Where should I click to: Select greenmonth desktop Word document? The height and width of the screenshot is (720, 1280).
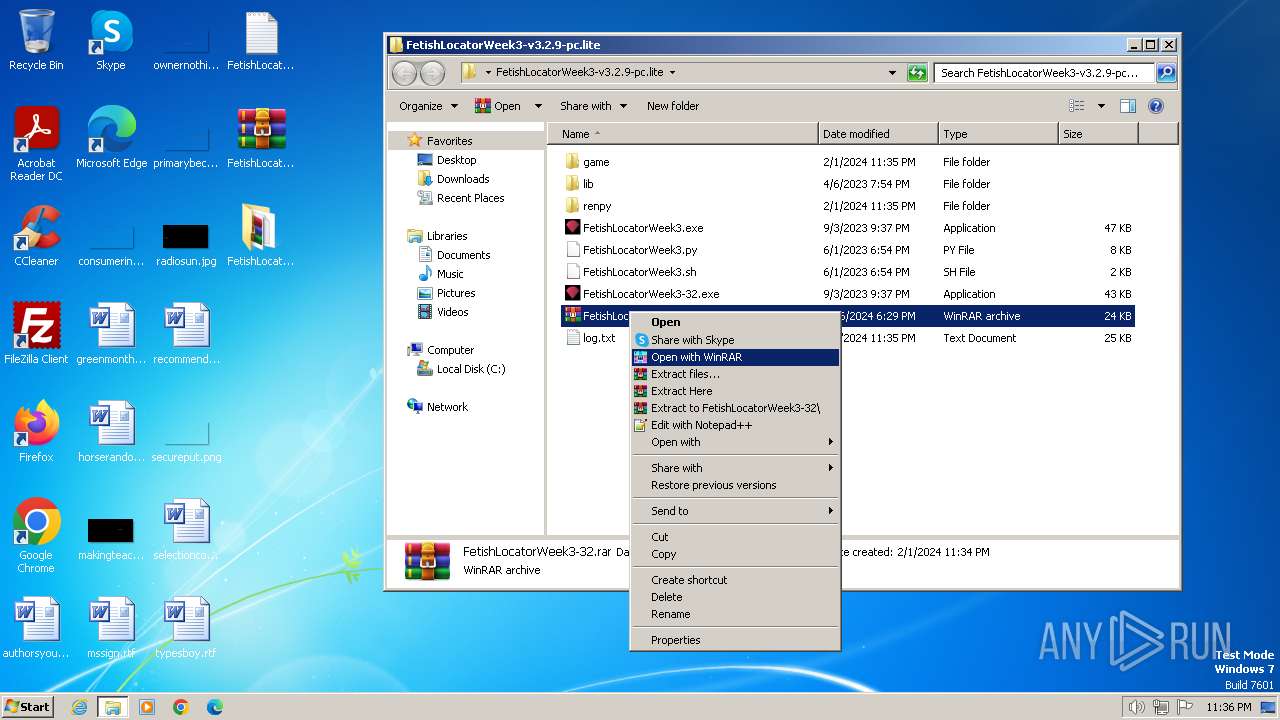[111, 334]
